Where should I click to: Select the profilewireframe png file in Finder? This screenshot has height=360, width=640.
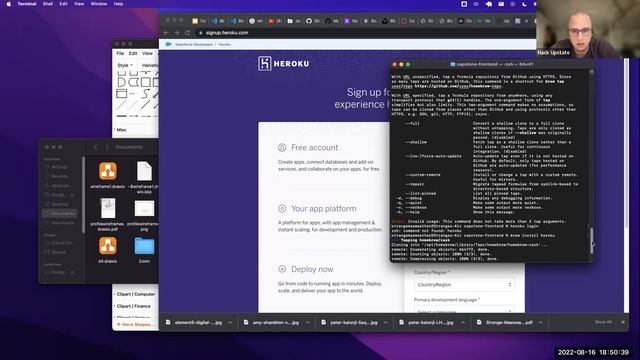coord(144,216)
